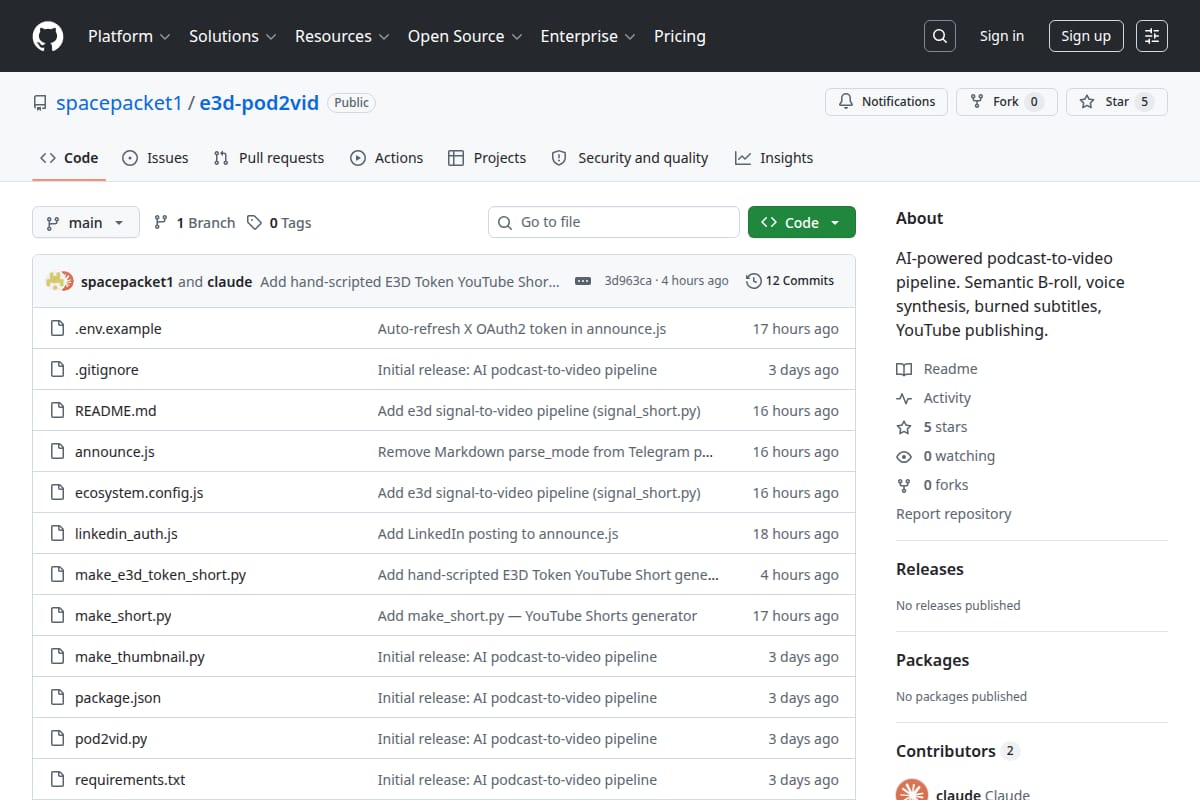Expand the Open Source menu
The height and width of the screenshot is (800, 1200).
pos(465,36)
